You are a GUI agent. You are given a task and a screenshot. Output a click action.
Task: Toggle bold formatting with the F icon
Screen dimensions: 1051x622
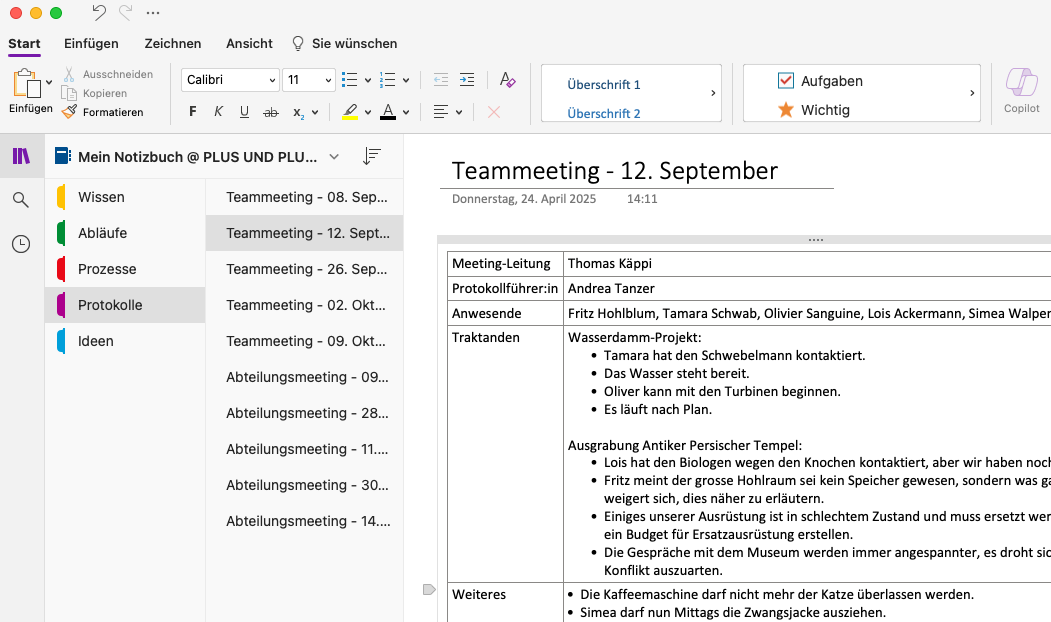pos(192,112)
